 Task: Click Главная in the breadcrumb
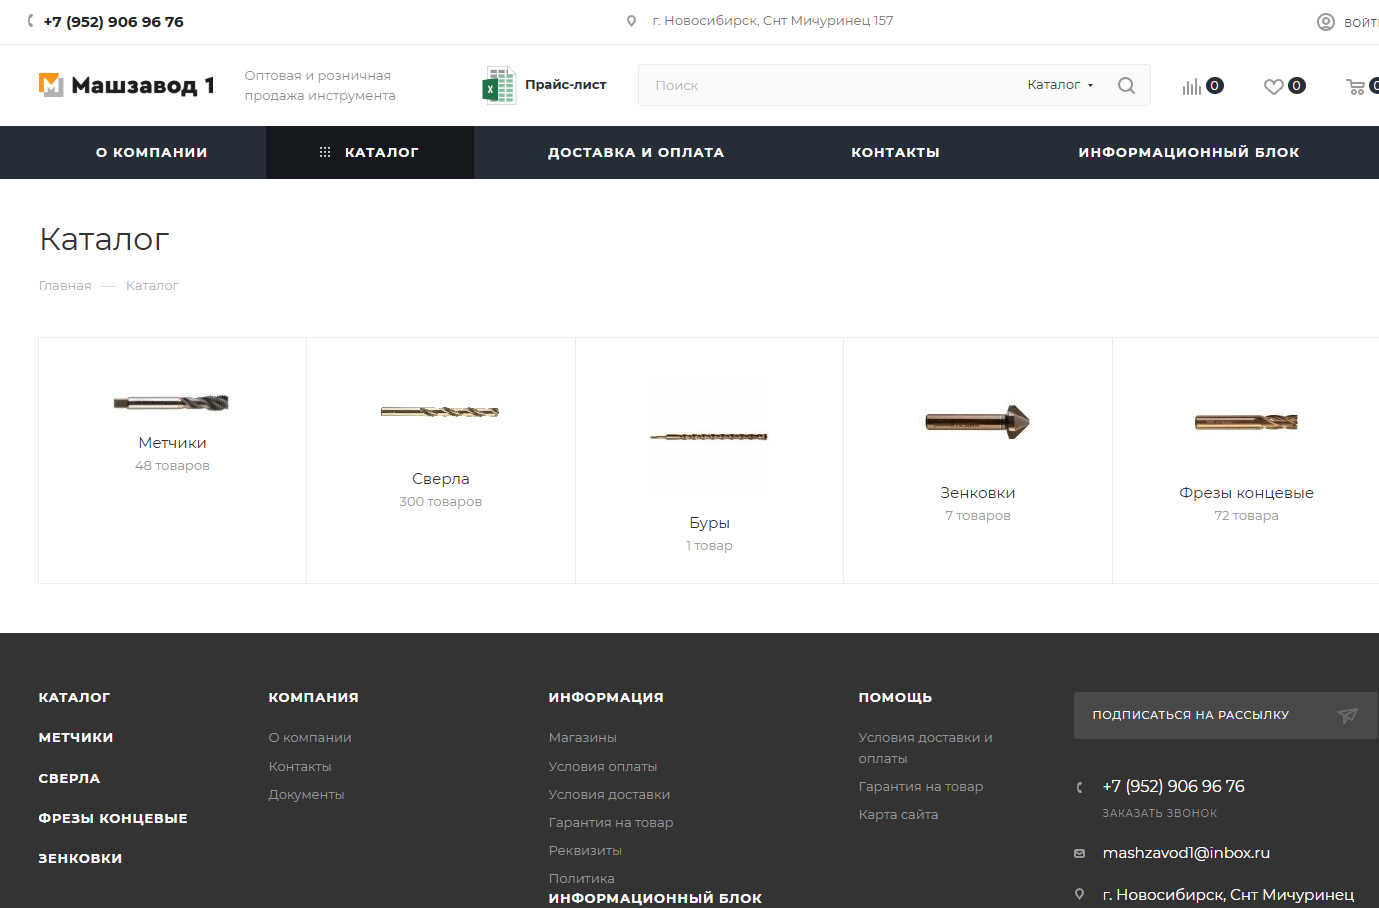click(x=65, y=286)
